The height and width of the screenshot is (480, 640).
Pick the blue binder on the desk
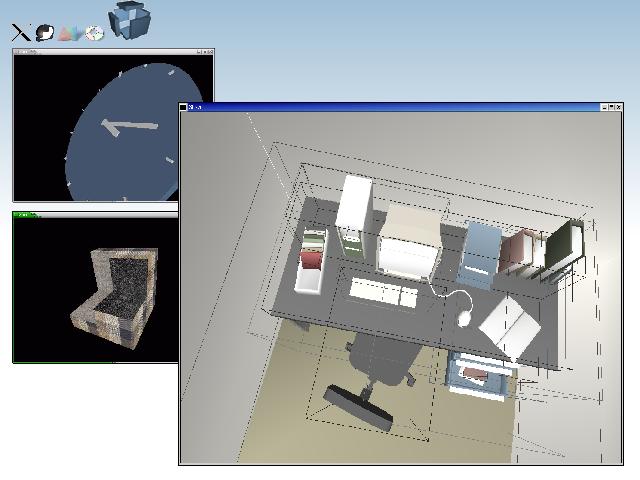click(480, 254)
